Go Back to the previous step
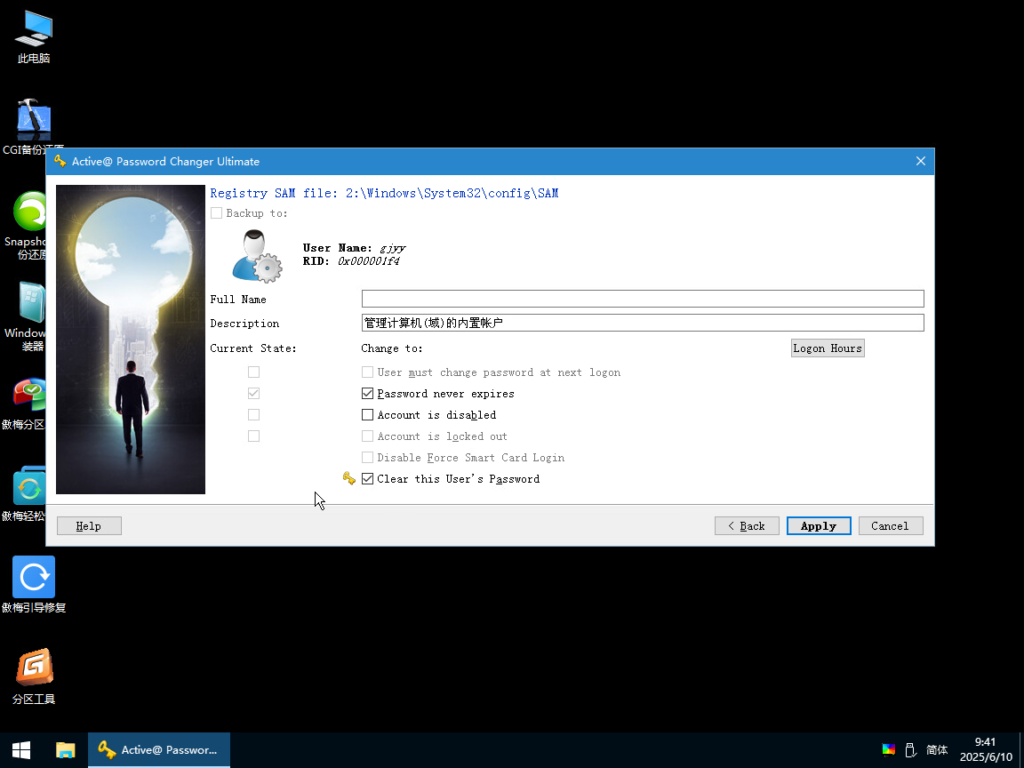Screen dimensions: 1024x768 click(746, 526)
